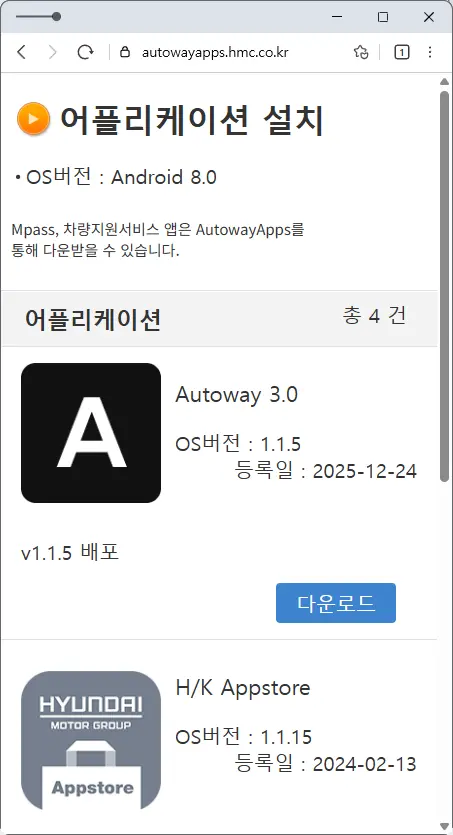This screenshot has width=453, height=835.
Task: Open tab switcher showing 1 tab
Action: coord(402,52)
